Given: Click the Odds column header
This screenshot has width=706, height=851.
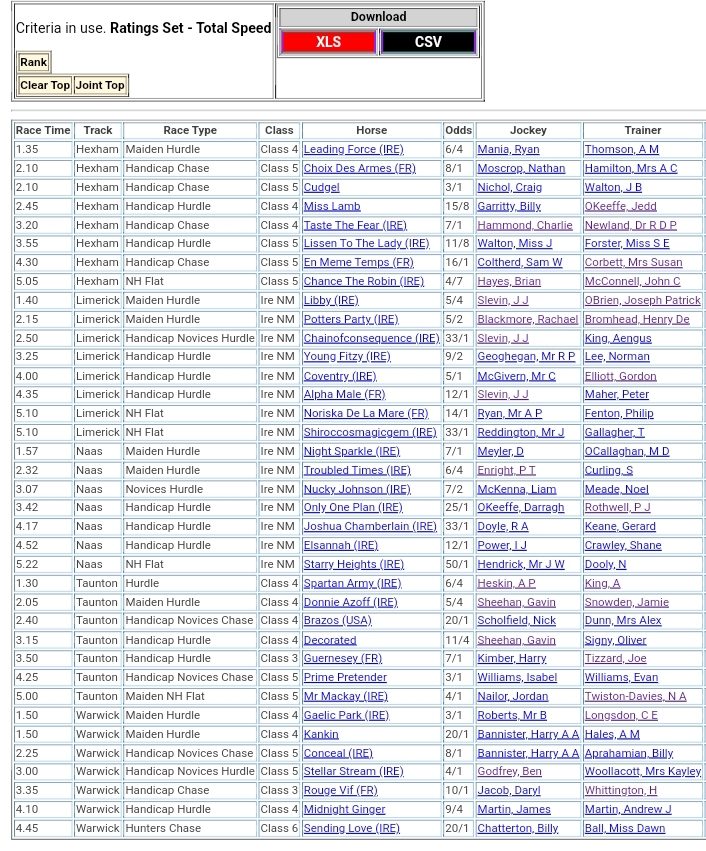Looking at the screenshot, I should (x=458, y=130).
